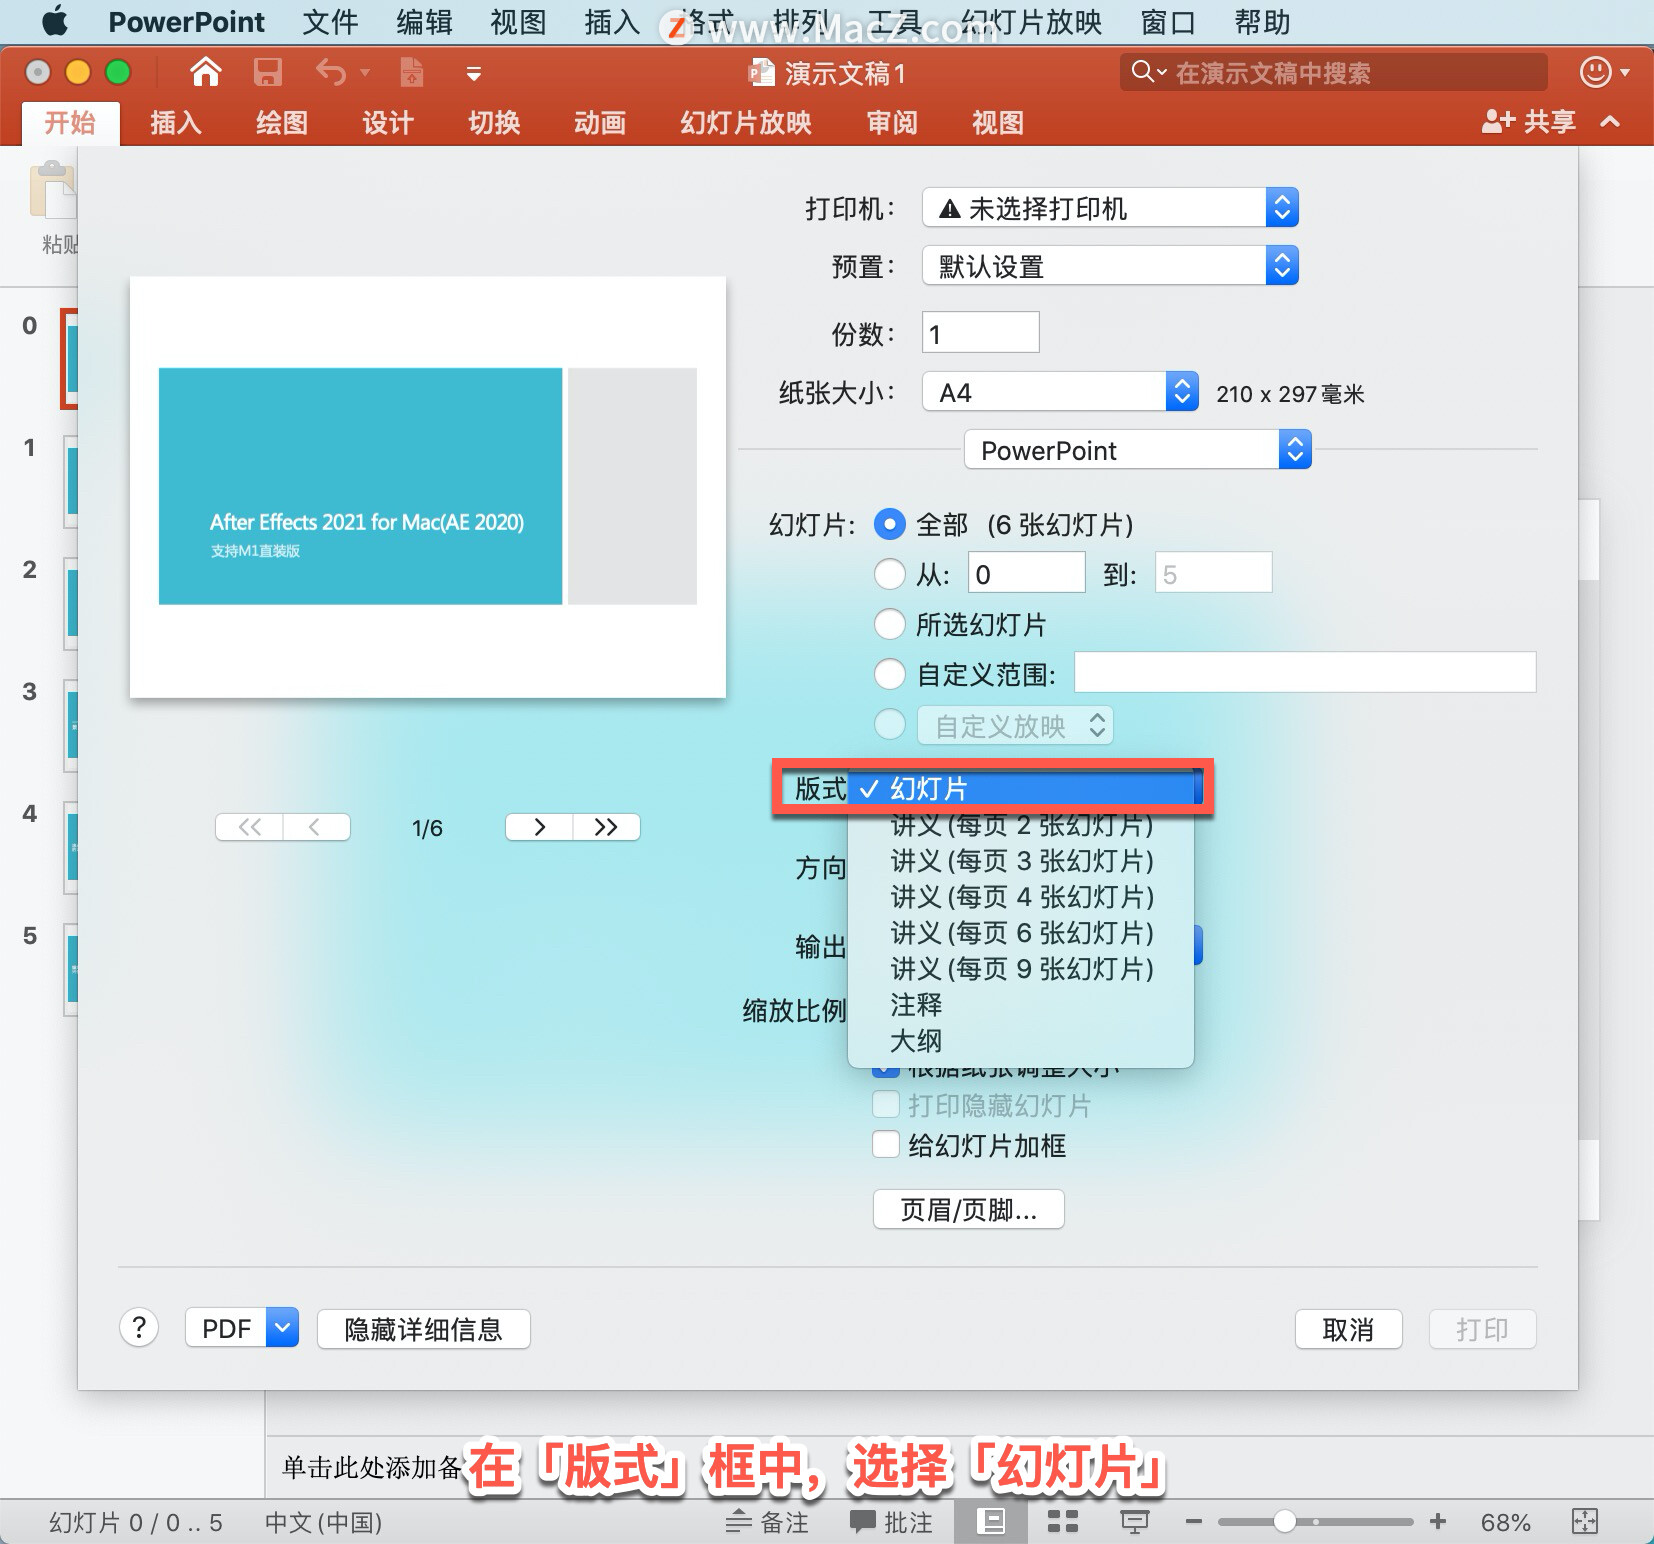Screen dimensions: 1654x1544
Task: Choose Notes (注释) layout option
Action: [1021, 1005]
